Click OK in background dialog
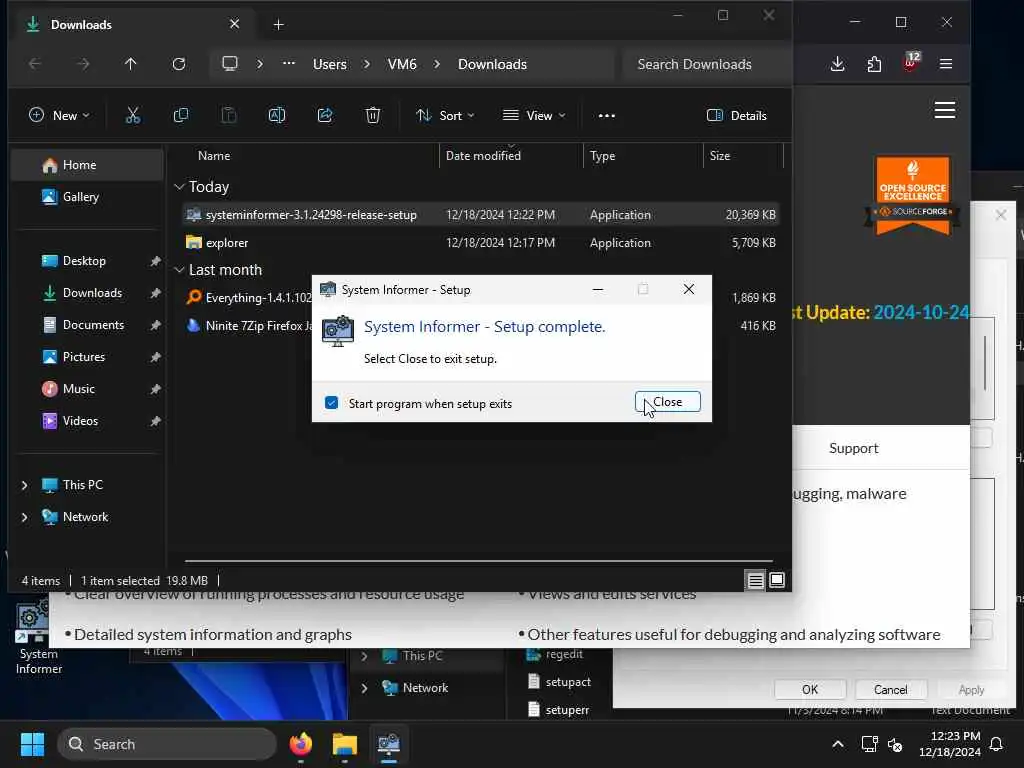Viewport: 1024px width, 768px height. 810,690
